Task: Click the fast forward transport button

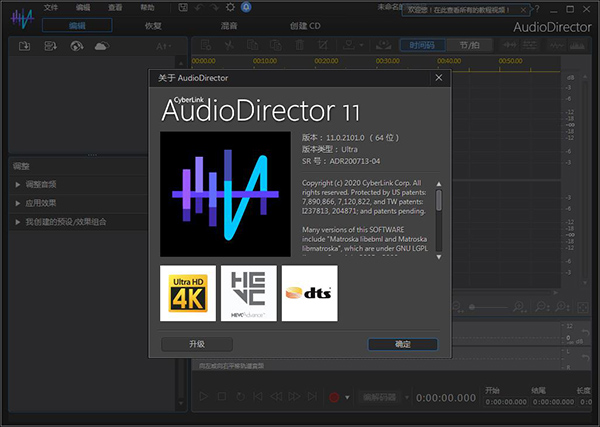Action: 294,396
